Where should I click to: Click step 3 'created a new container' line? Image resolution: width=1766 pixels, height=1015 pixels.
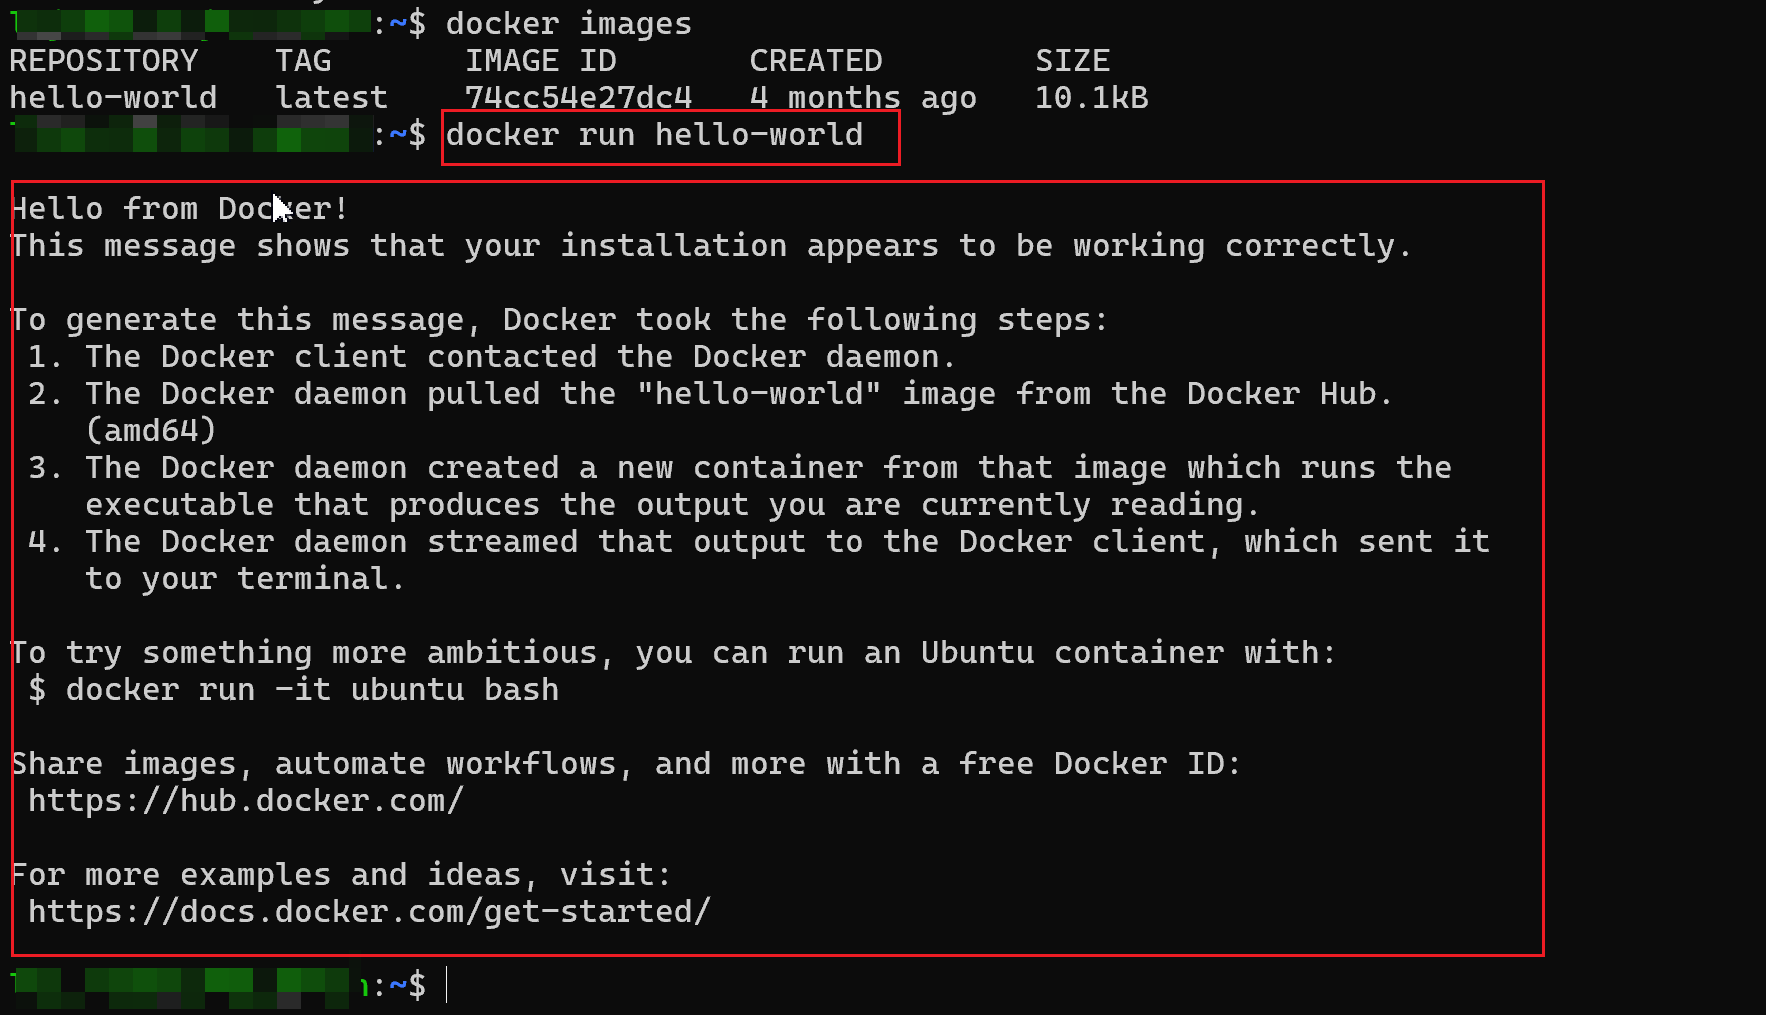point(739,468)
